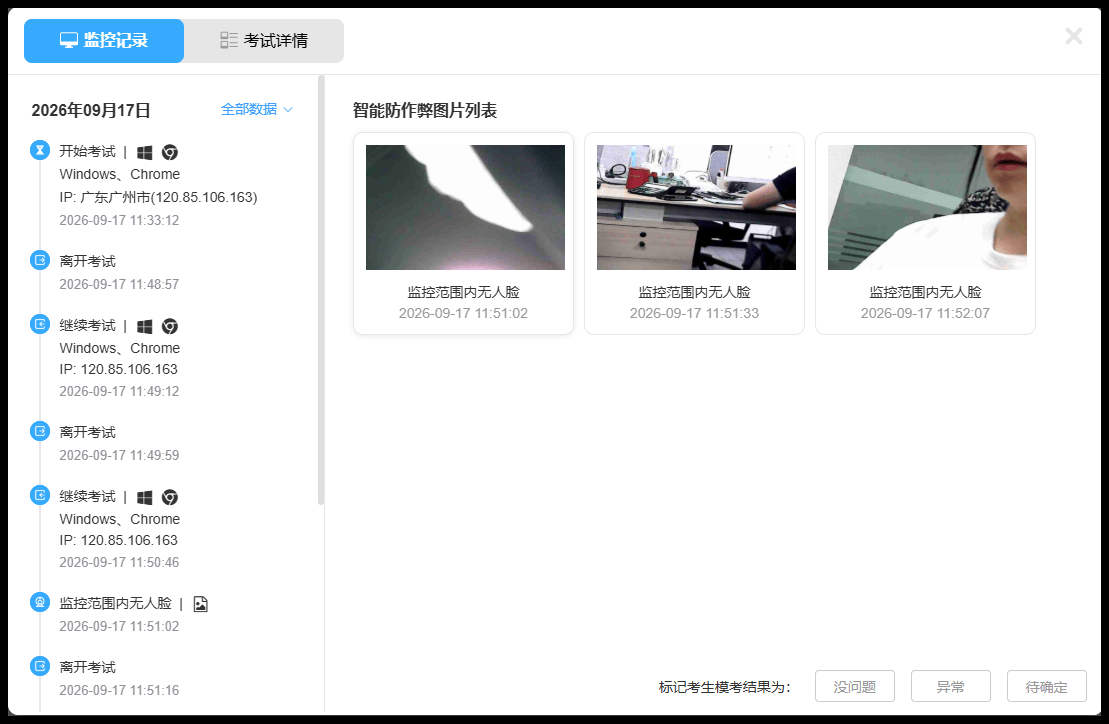Click timestamp 2026-09-17 11:33:12
This screenshot has width=1109, height=724.
(120, 221)
